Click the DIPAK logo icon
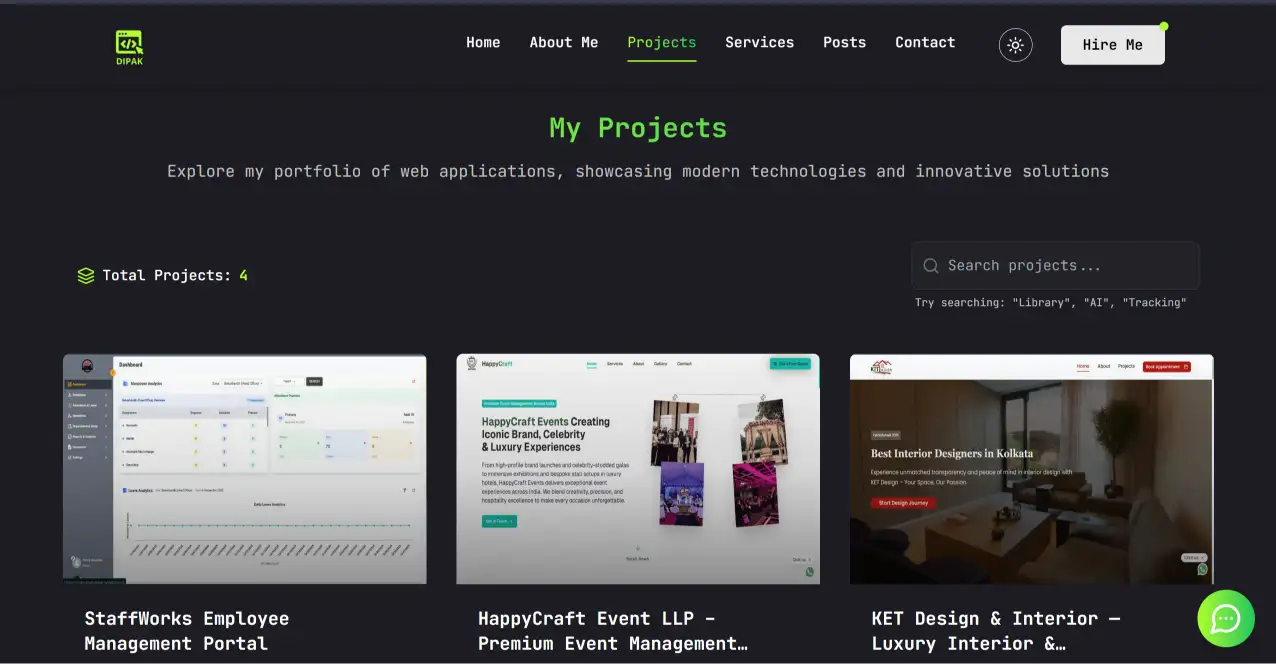 [128, 44]
